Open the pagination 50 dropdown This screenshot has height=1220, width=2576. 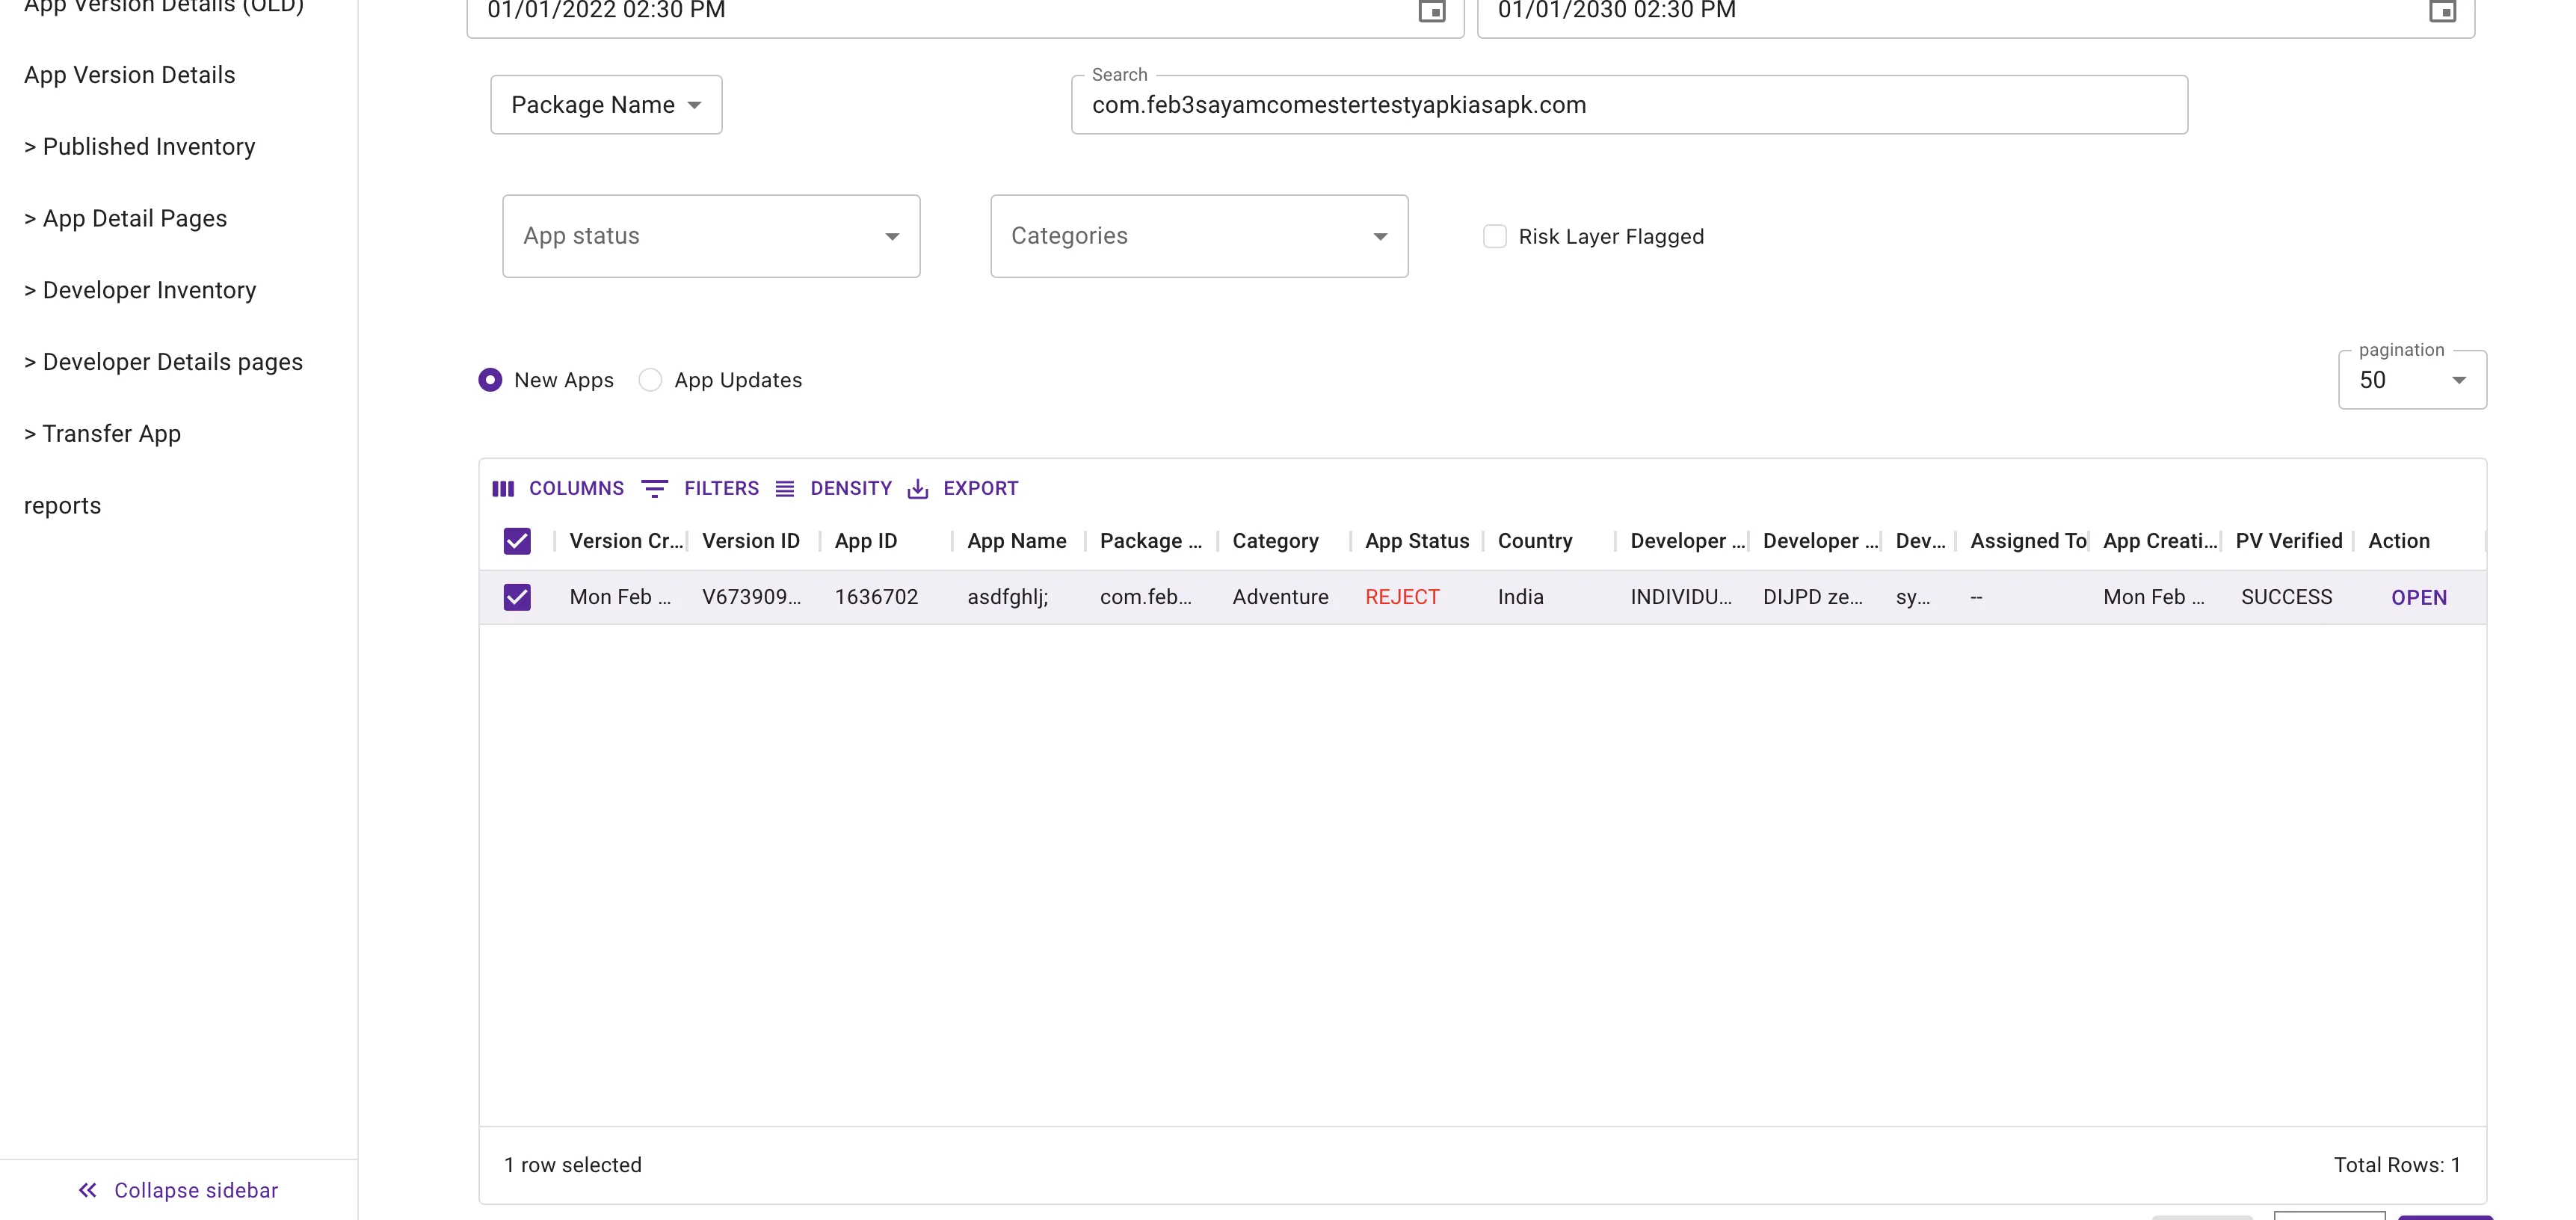tap(2412, 380)
